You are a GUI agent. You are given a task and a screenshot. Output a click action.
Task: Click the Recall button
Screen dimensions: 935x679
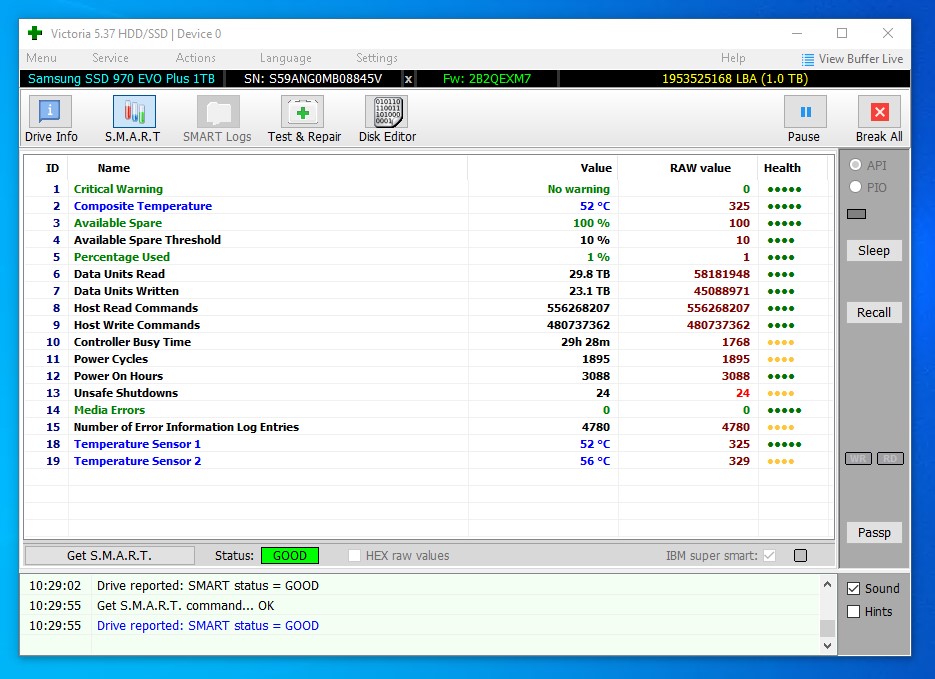coord(874,312)
